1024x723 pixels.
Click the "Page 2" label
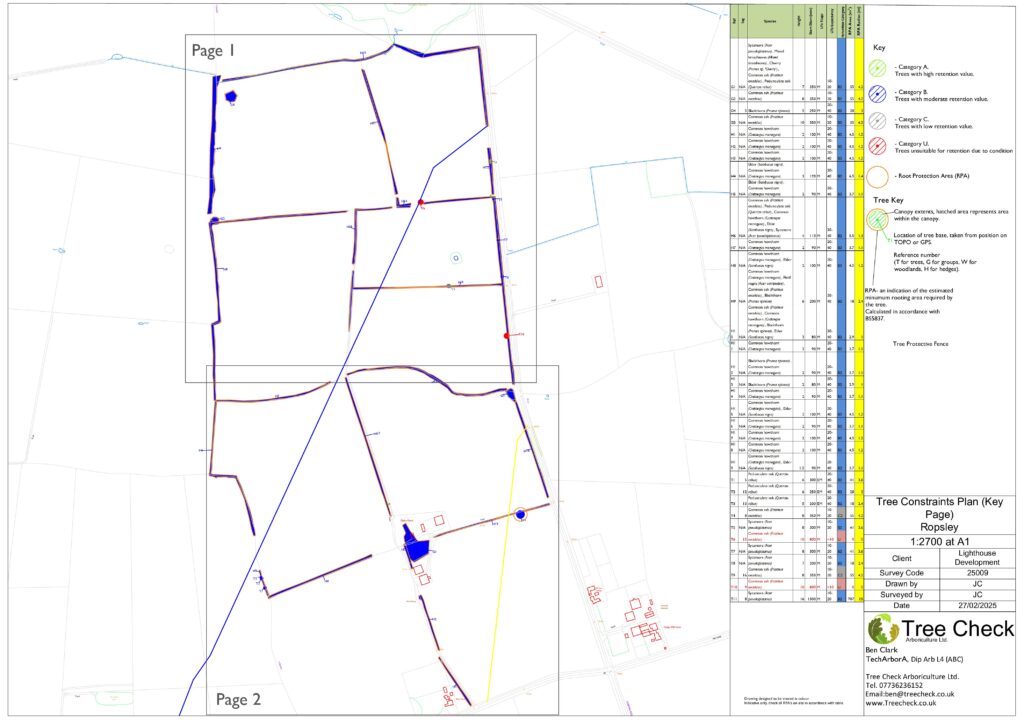(x=238, y=698)
